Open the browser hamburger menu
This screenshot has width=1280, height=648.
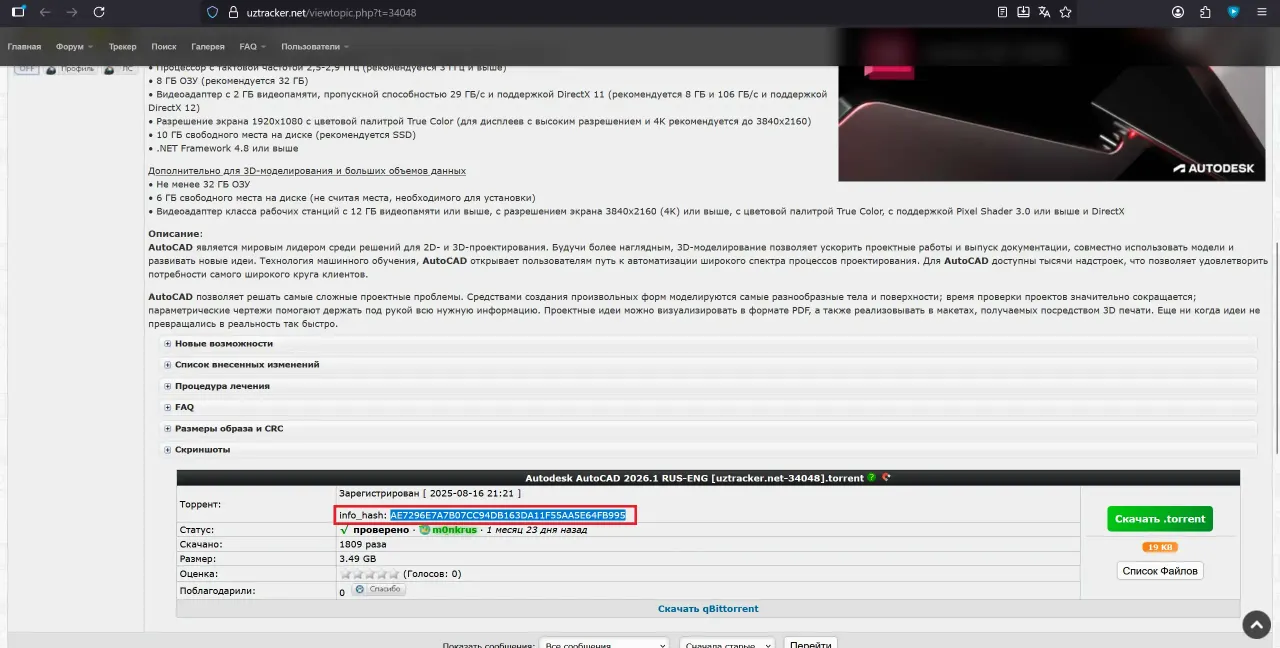click(x=1261, y=12)
